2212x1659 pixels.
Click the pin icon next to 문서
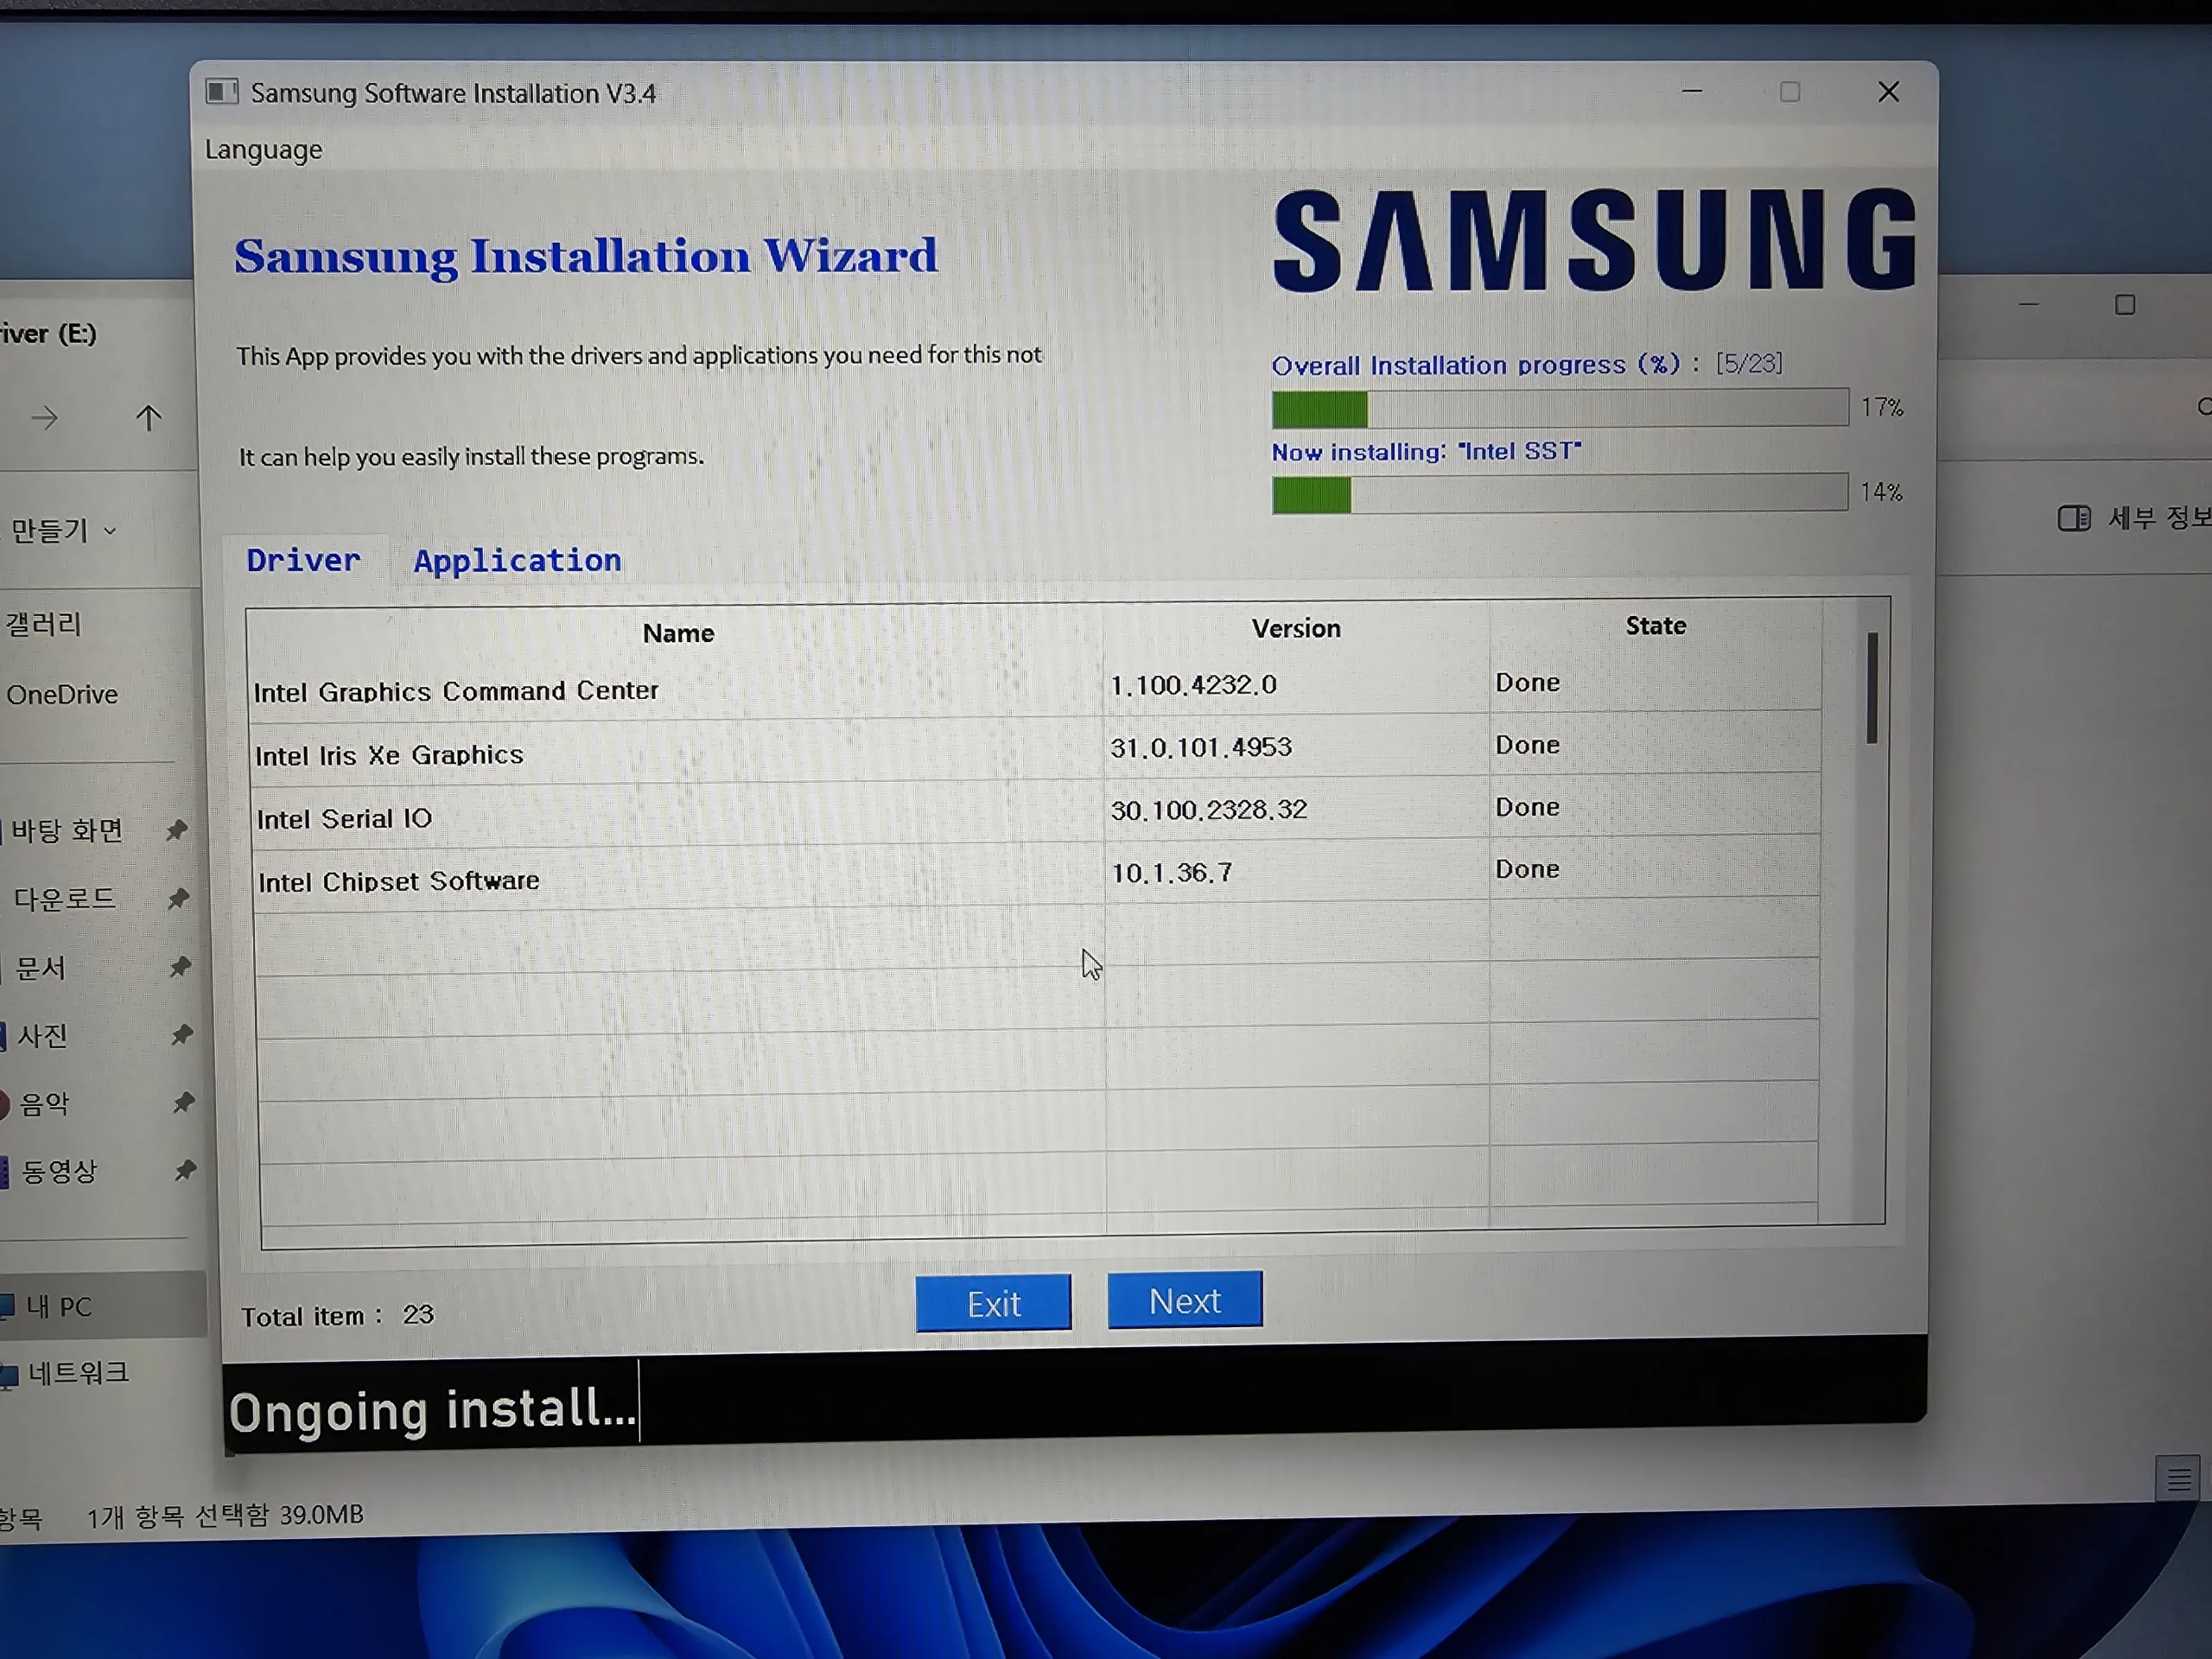pos(180,966)
